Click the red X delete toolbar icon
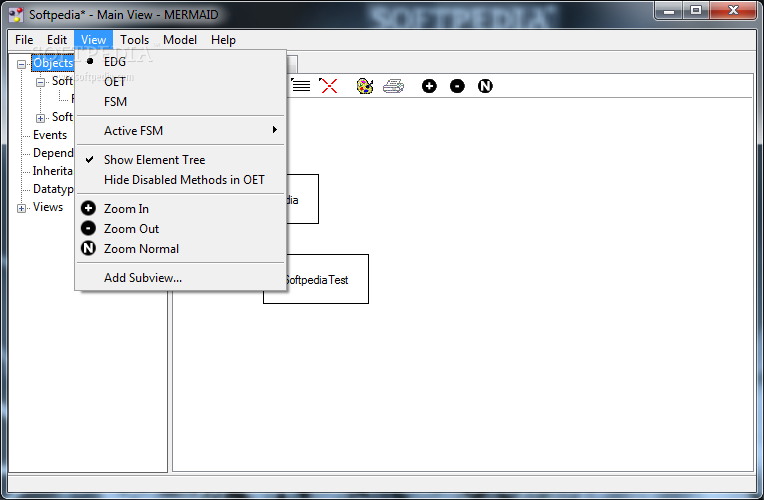 pos(328,86)
